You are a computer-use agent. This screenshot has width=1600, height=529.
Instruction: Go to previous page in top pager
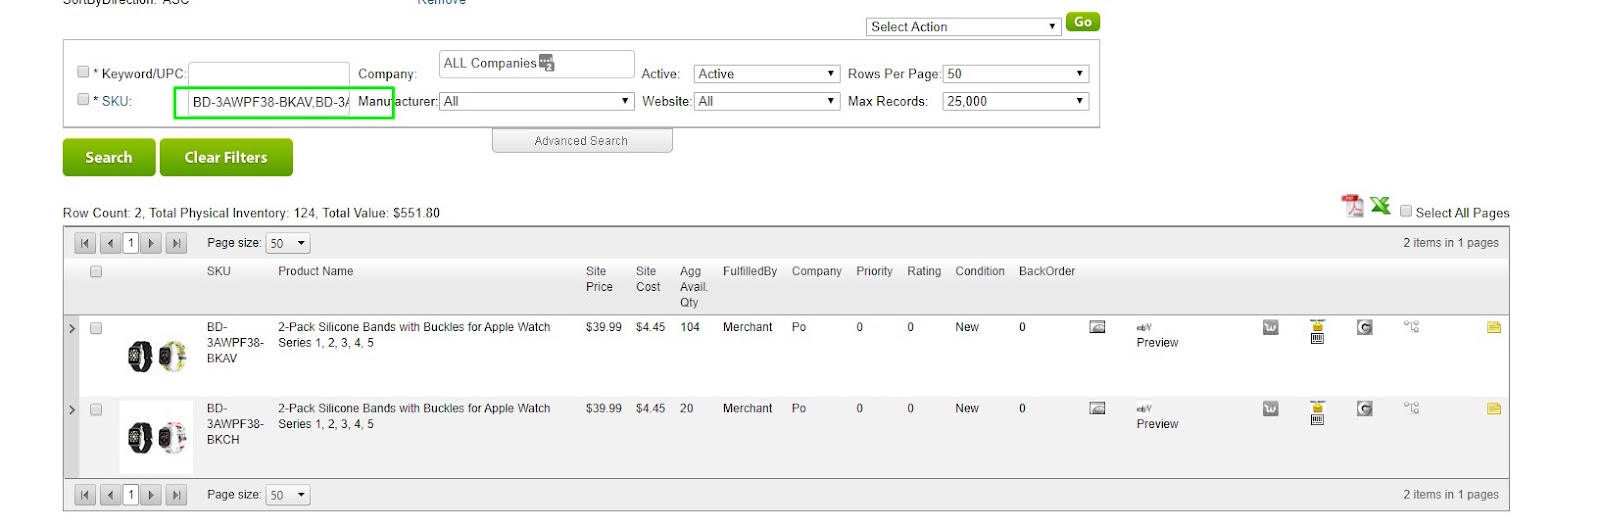pos(110,243)
